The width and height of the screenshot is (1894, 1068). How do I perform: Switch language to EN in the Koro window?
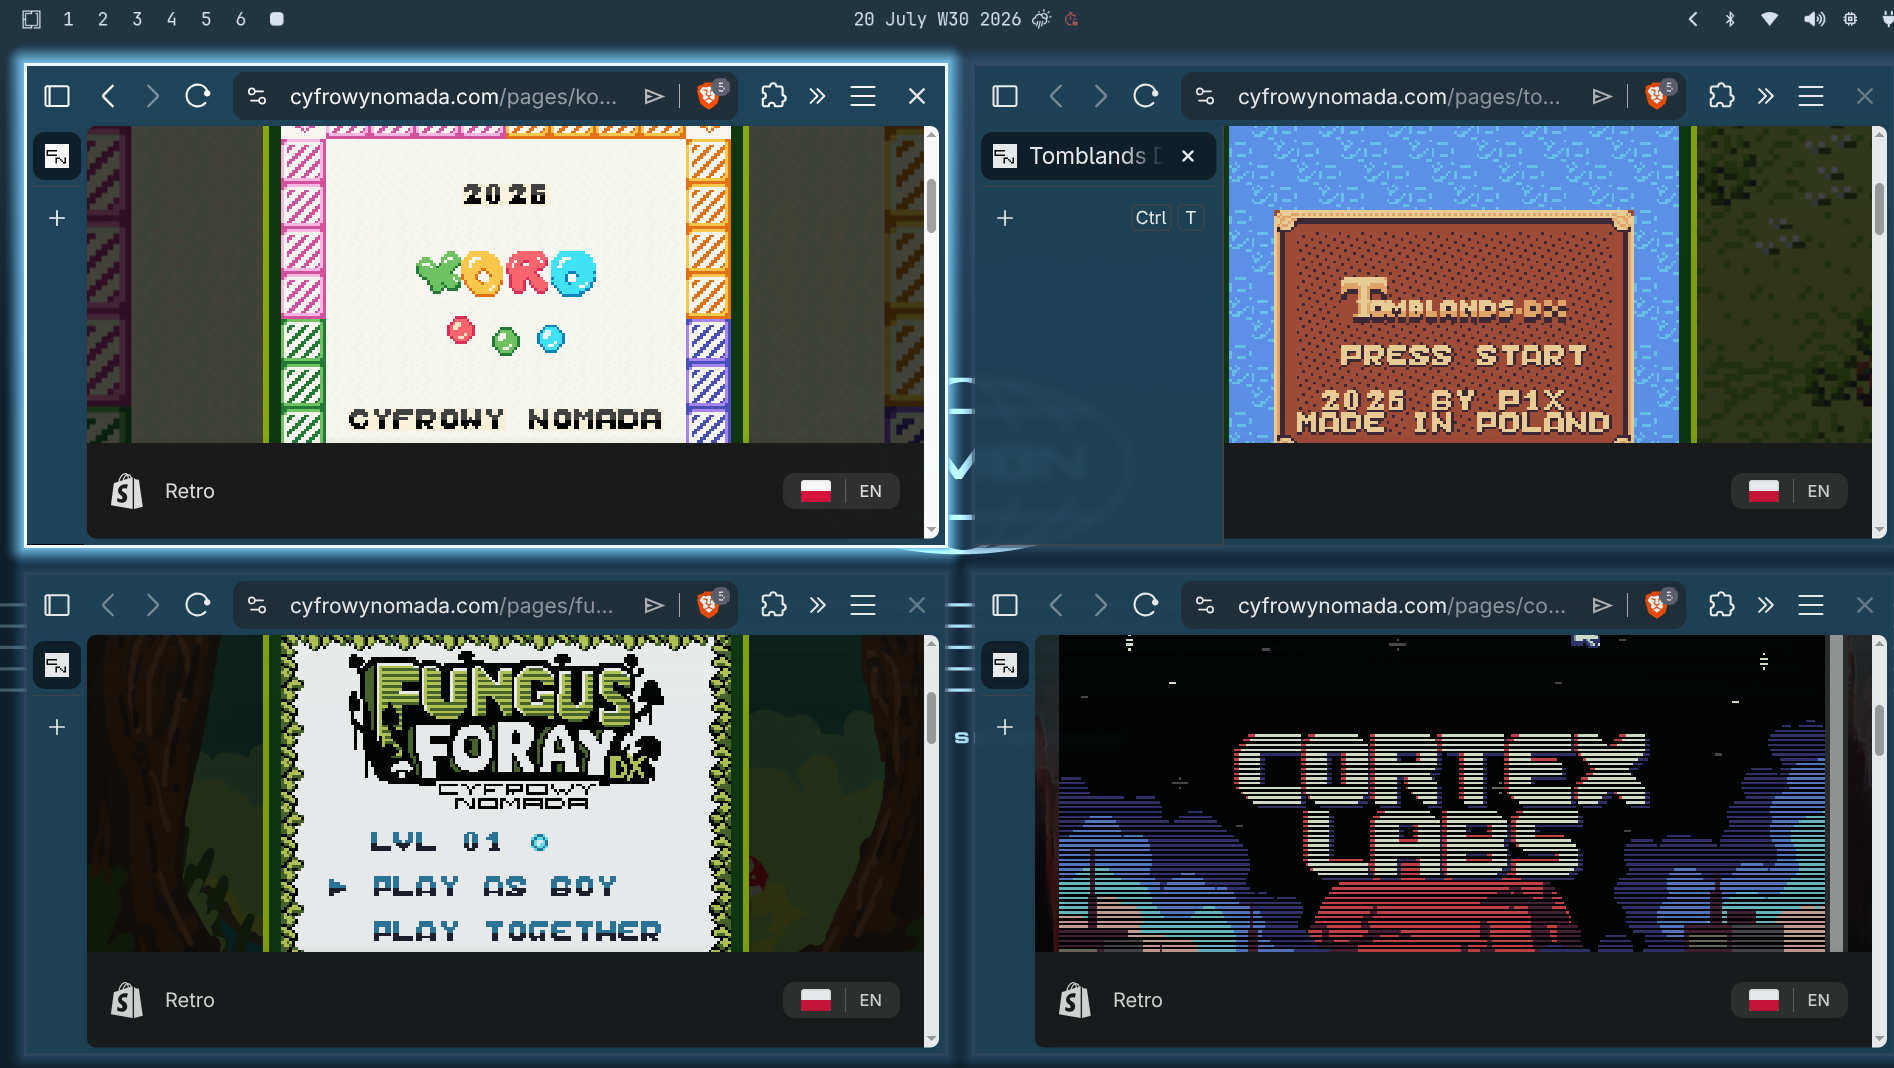click(871, 491)
